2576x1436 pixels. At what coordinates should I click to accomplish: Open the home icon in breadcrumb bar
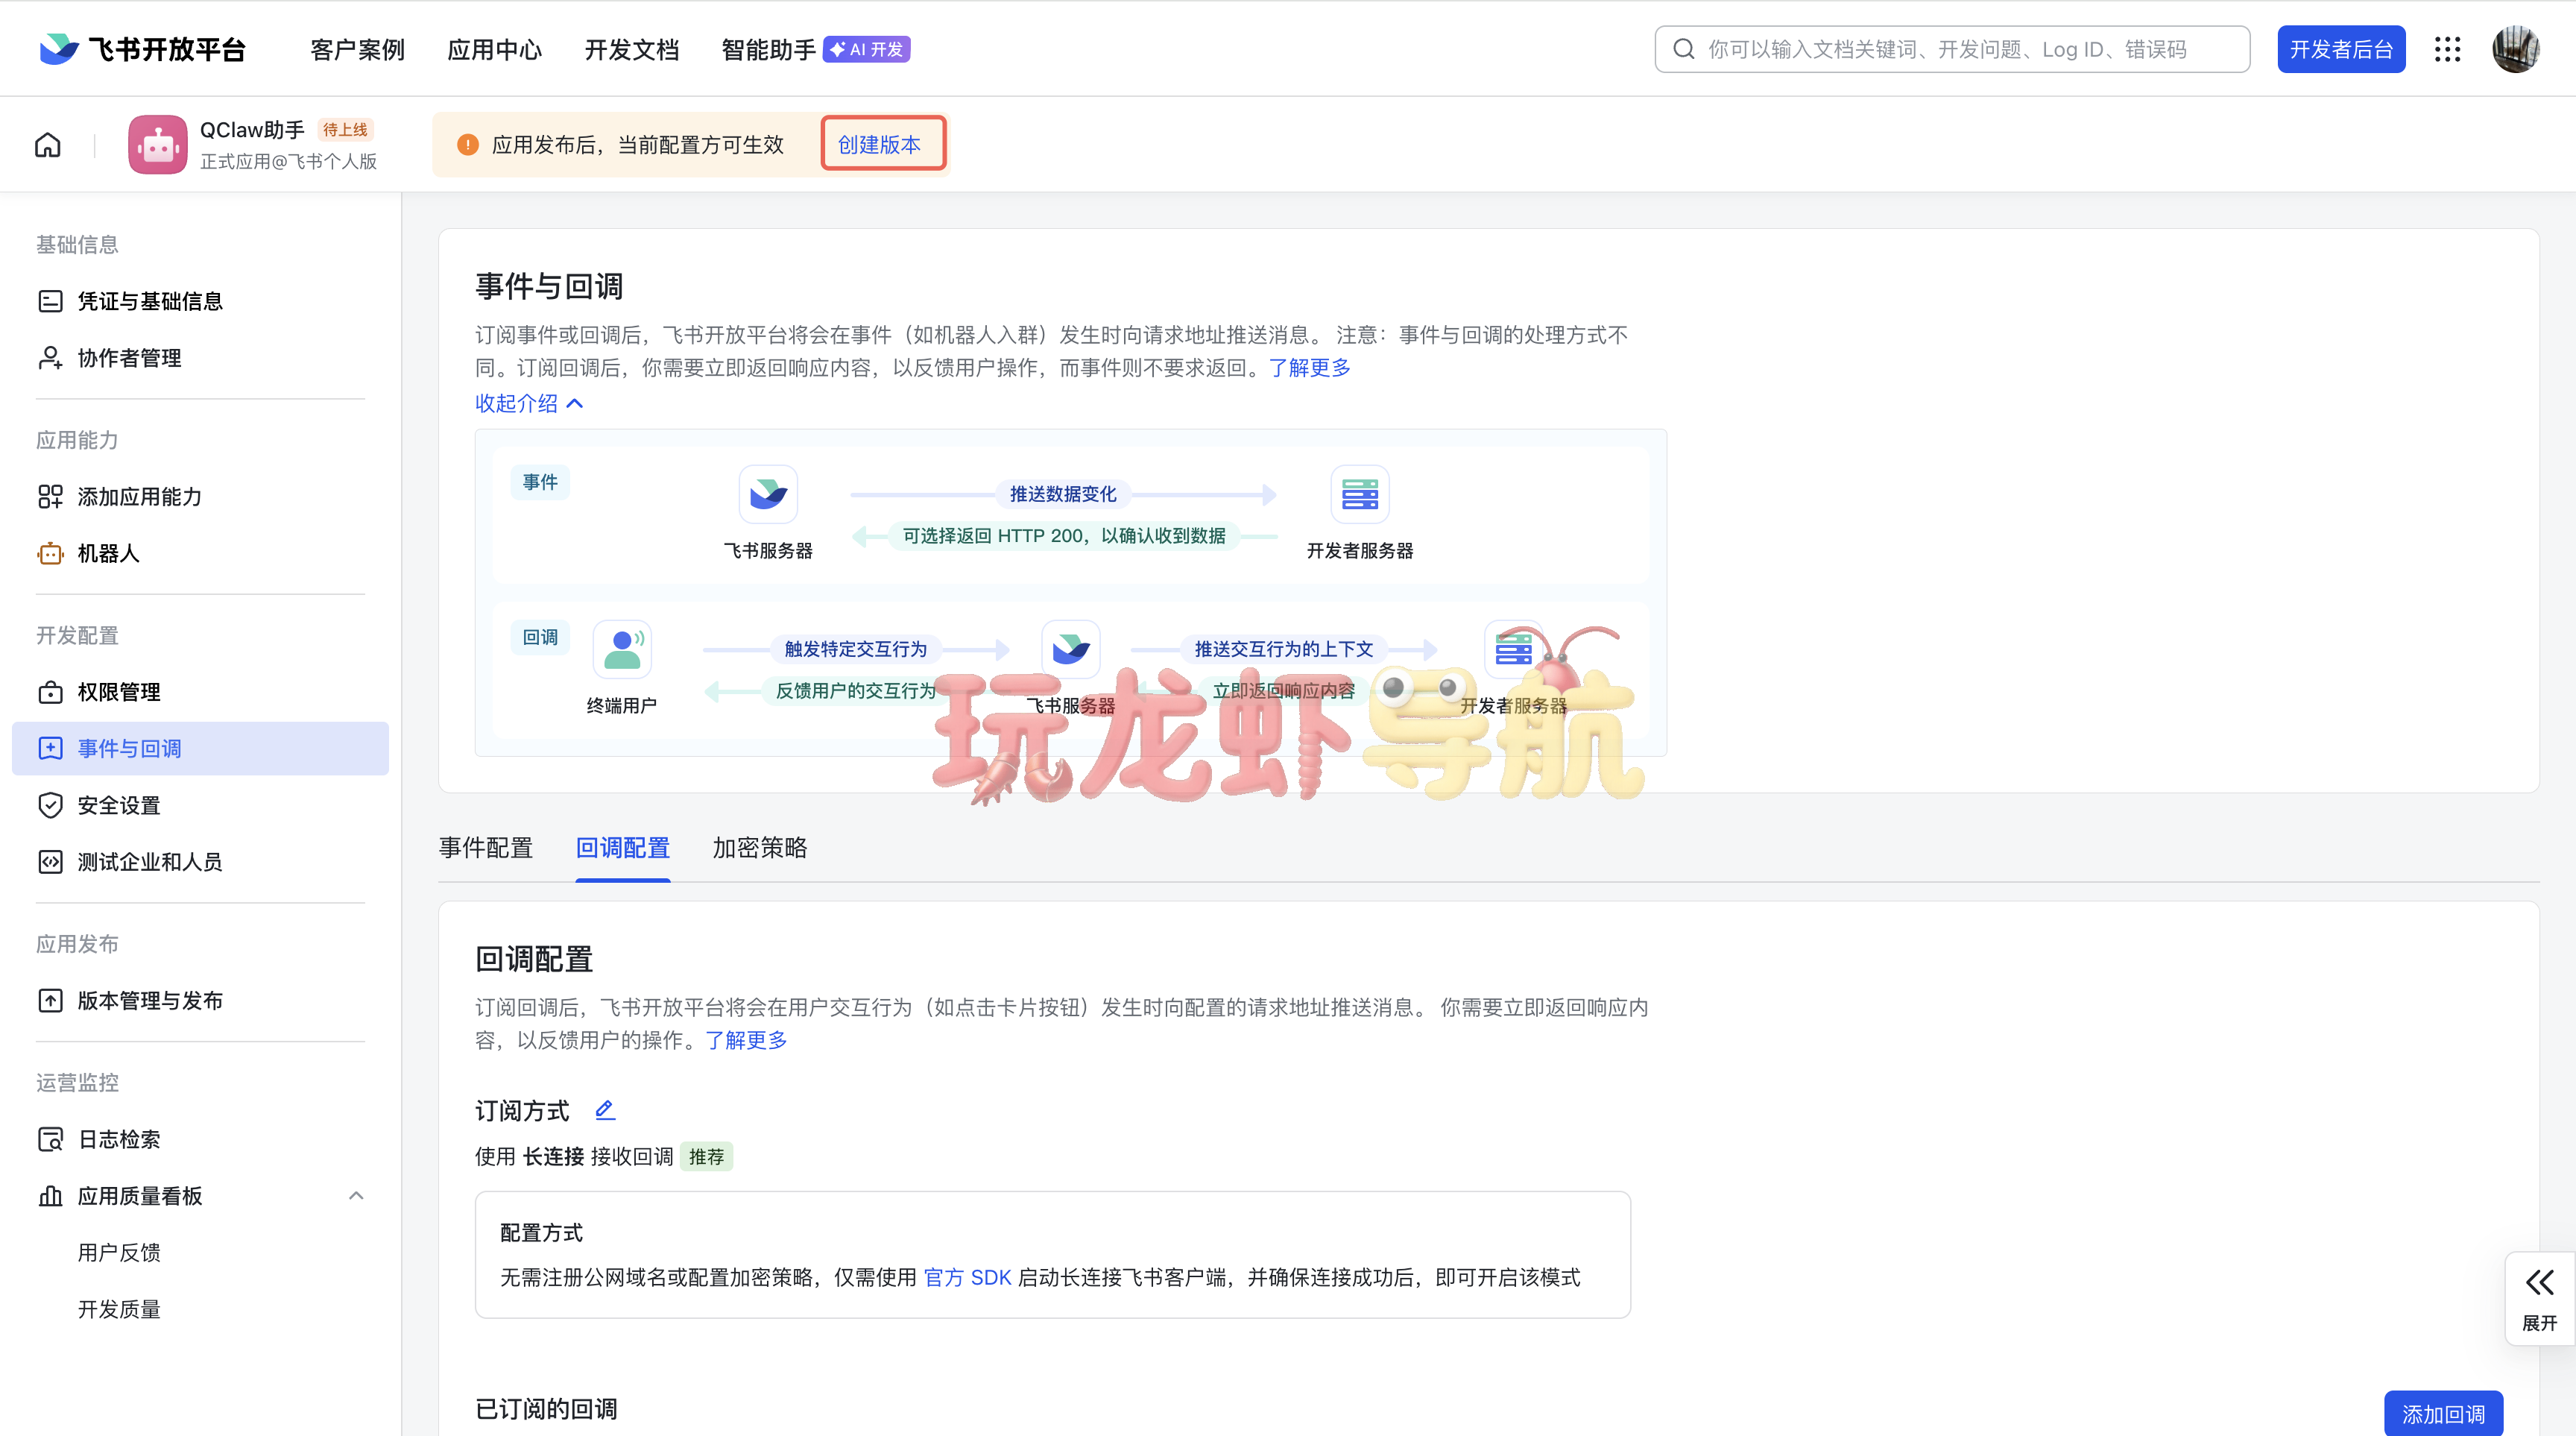tap(48, 145)
